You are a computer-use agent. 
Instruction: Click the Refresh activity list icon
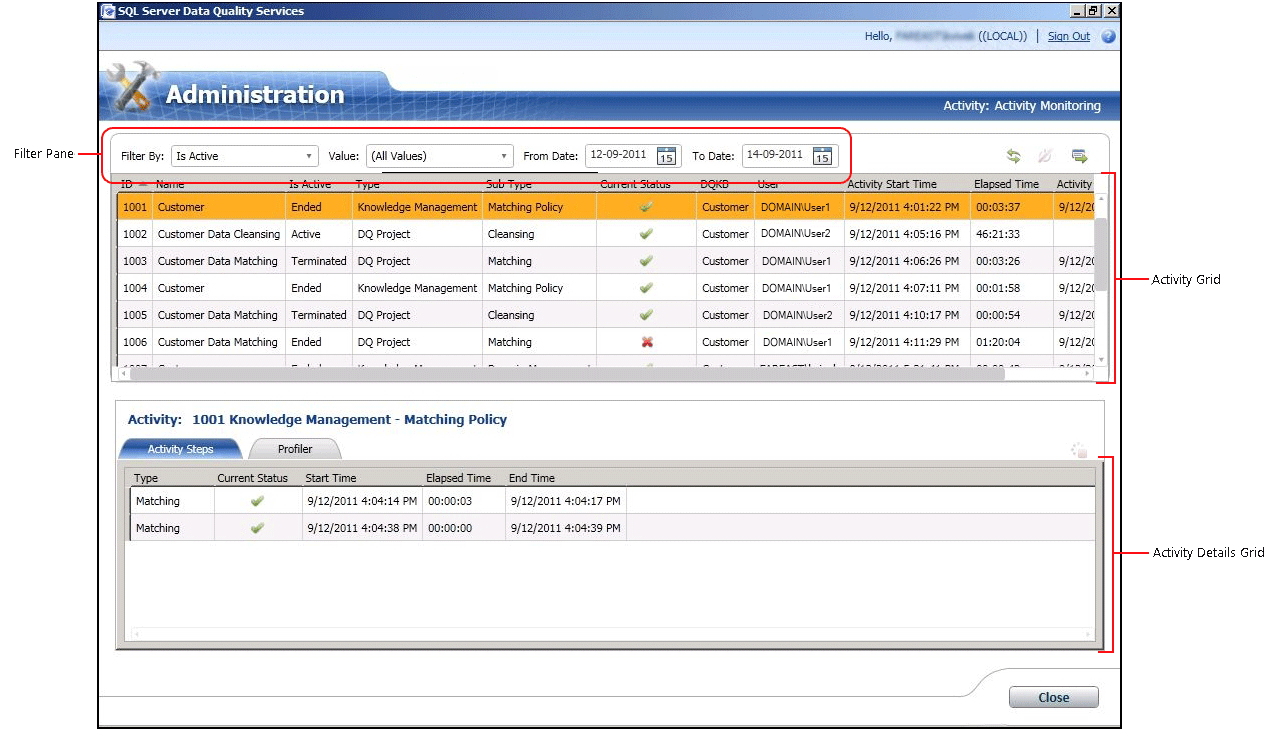(1013, 156)
